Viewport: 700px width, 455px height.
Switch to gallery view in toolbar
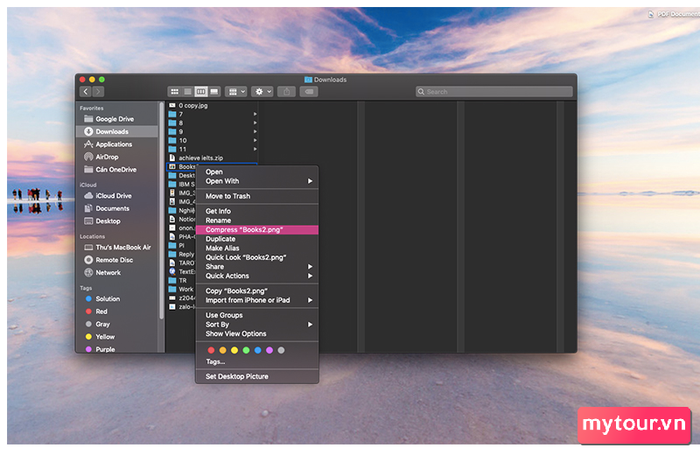tap(213, 91)
